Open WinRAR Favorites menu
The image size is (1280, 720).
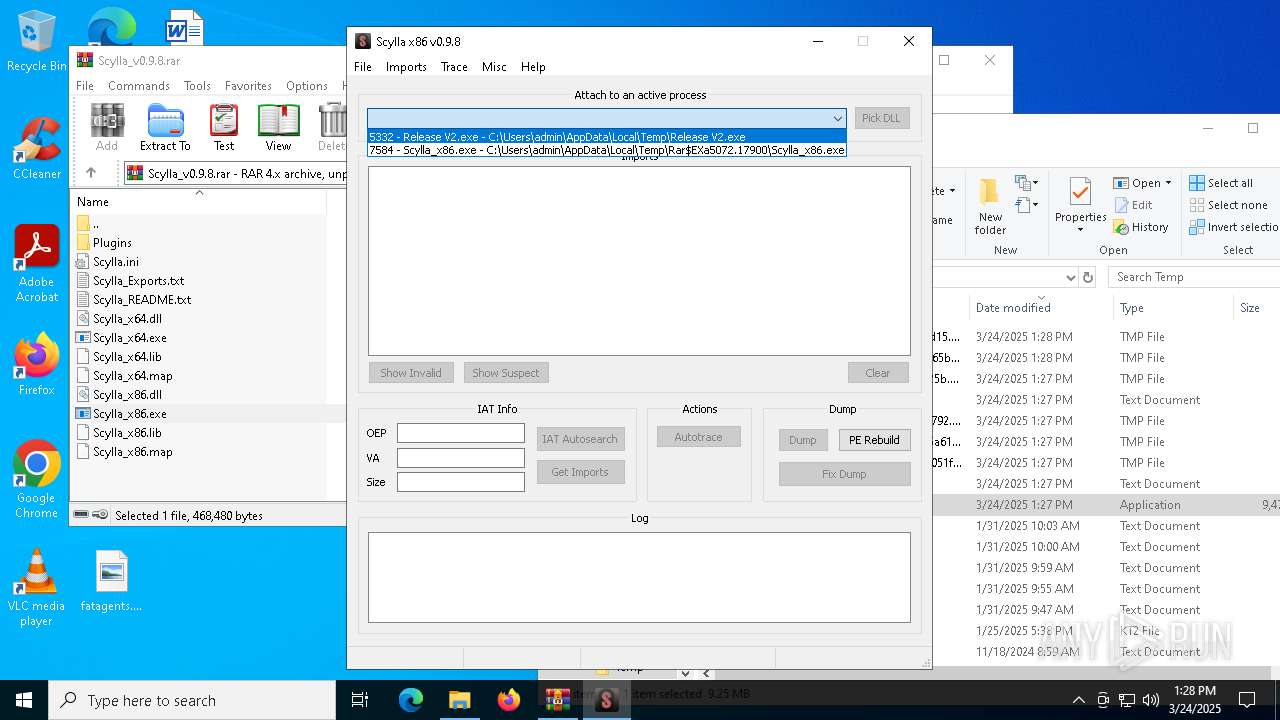coord(248,86)
